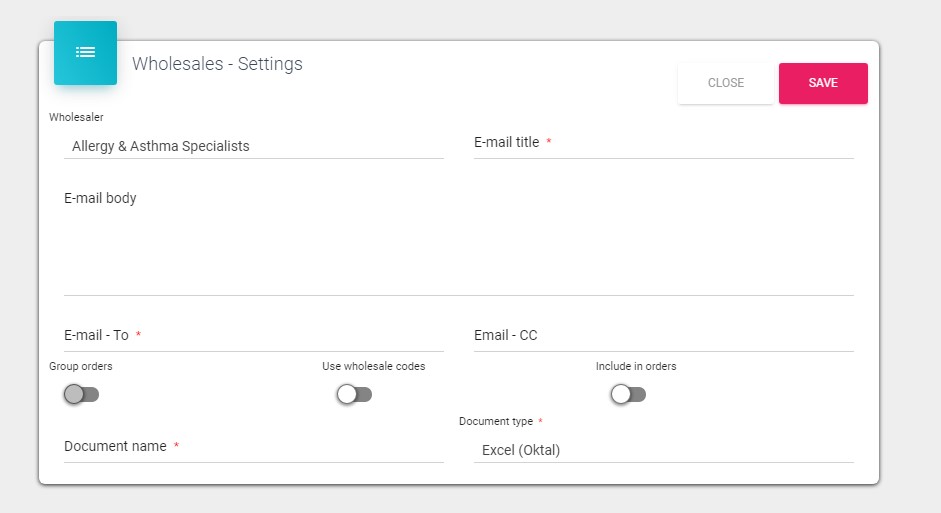Image resolution: width=941 pixels, height=513 pixels.
Task: Toggle the Group orders switch
Action: (x=81, y=394)
